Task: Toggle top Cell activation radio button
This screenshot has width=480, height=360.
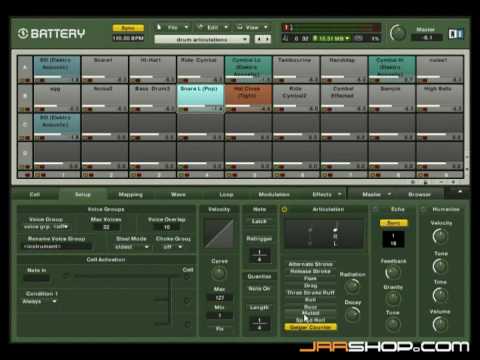Action: click(x=188, y=277)
